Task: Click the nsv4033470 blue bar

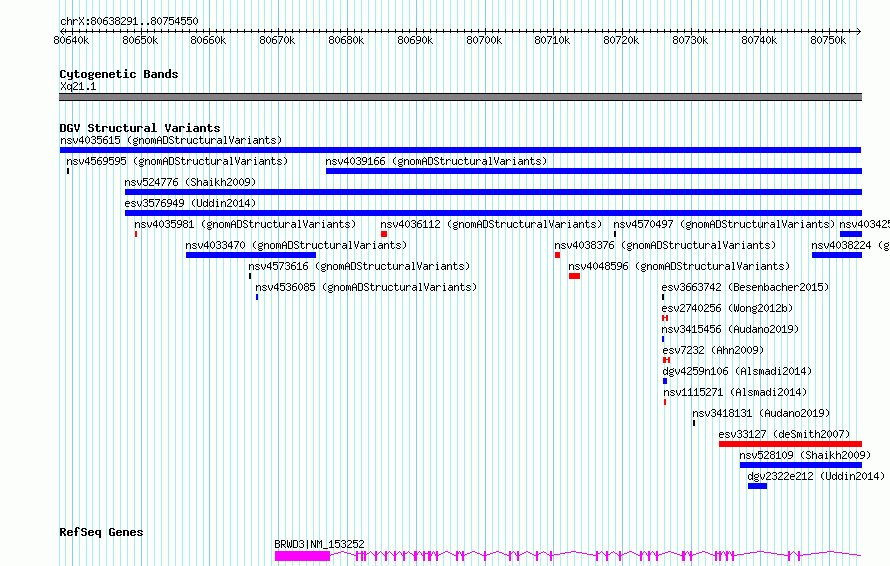Action: tap(250, 255)
